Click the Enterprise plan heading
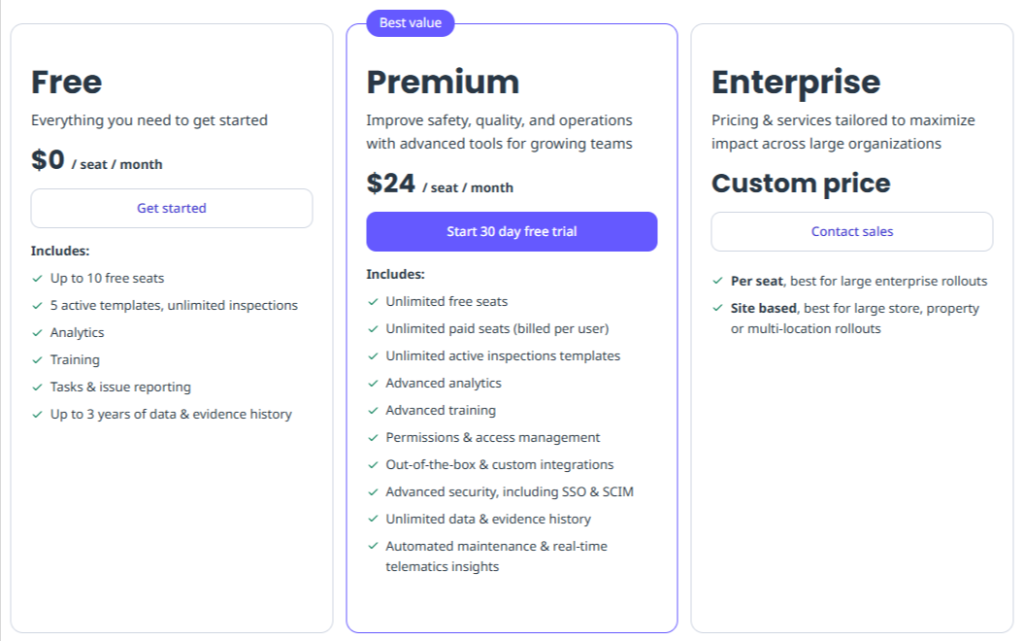 (x=795, y=82)
